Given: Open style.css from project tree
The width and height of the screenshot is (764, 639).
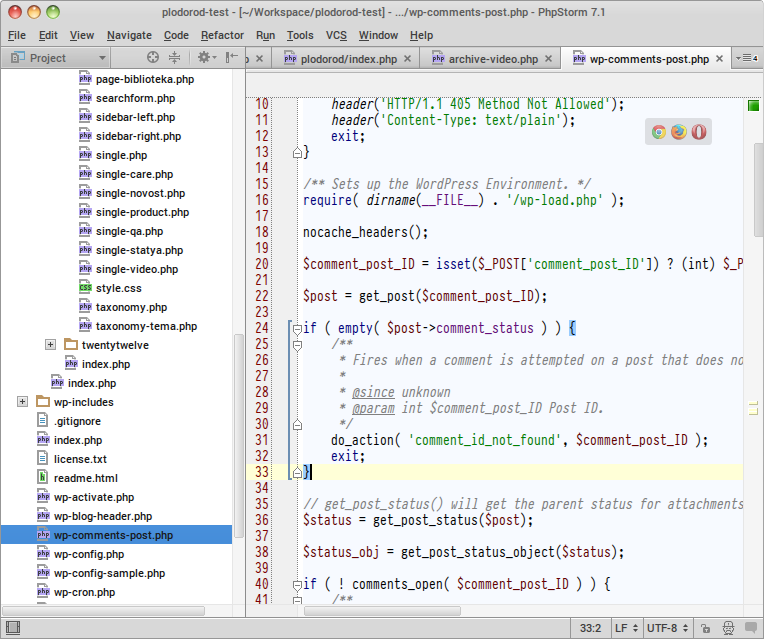Looking at the screenshot, I should click(118, 288).
